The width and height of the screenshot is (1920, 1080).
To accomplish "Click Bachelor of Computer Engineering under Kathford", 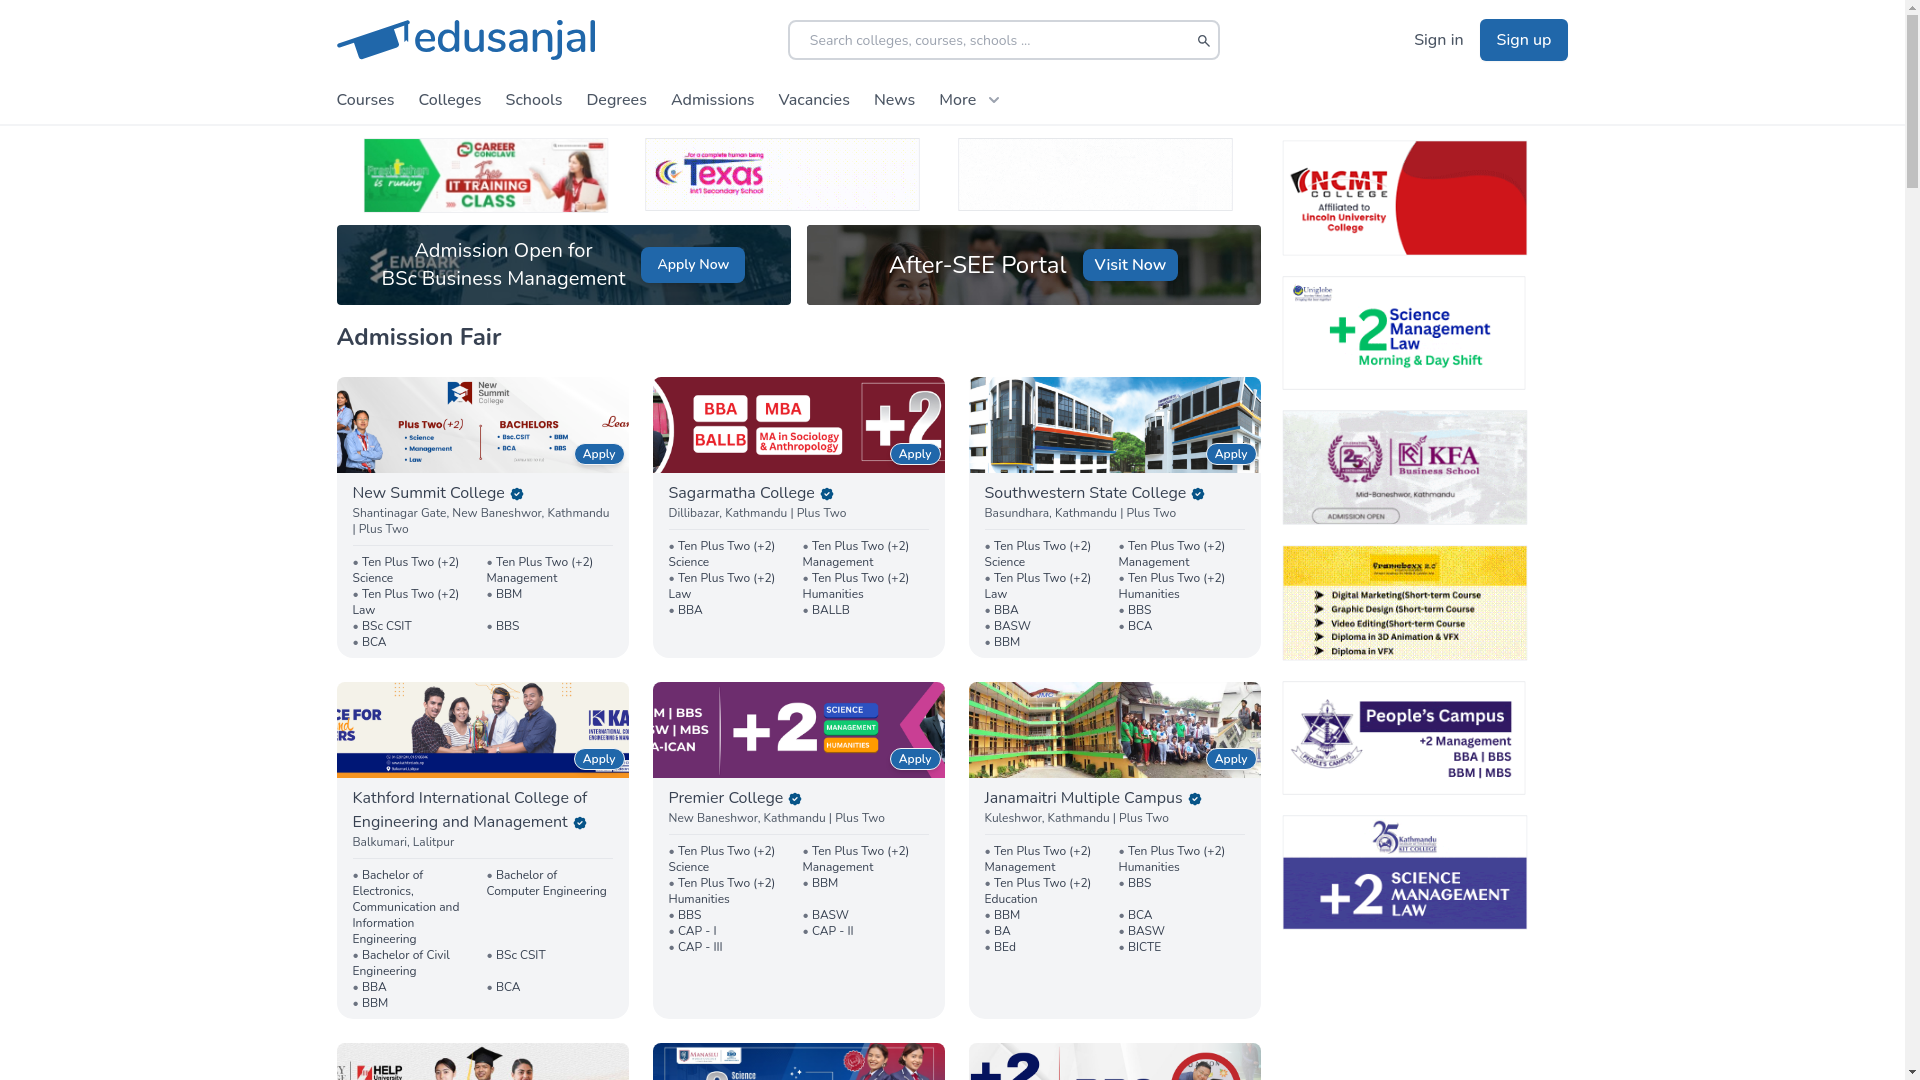I will tap(546, 883).
